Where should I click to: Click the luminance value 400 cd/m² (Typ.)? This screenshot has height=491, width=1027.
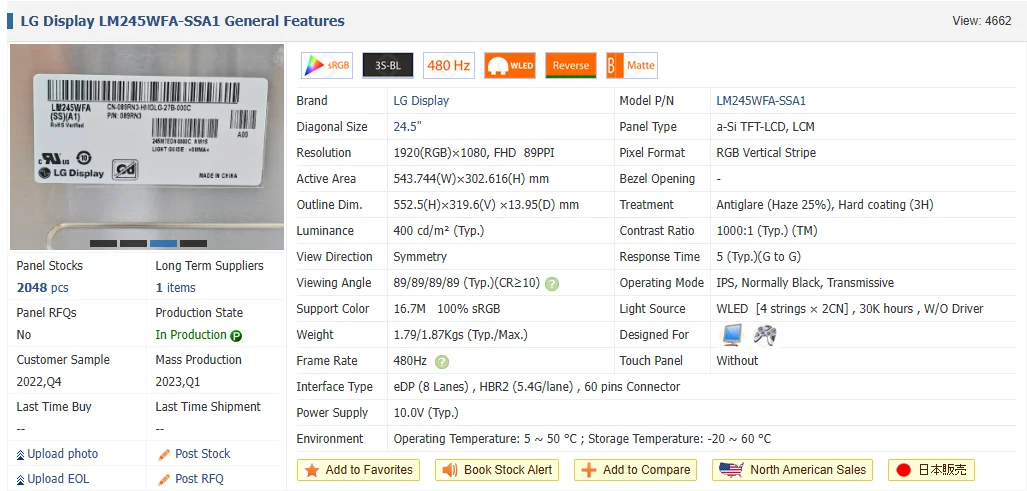pos(439,231)
